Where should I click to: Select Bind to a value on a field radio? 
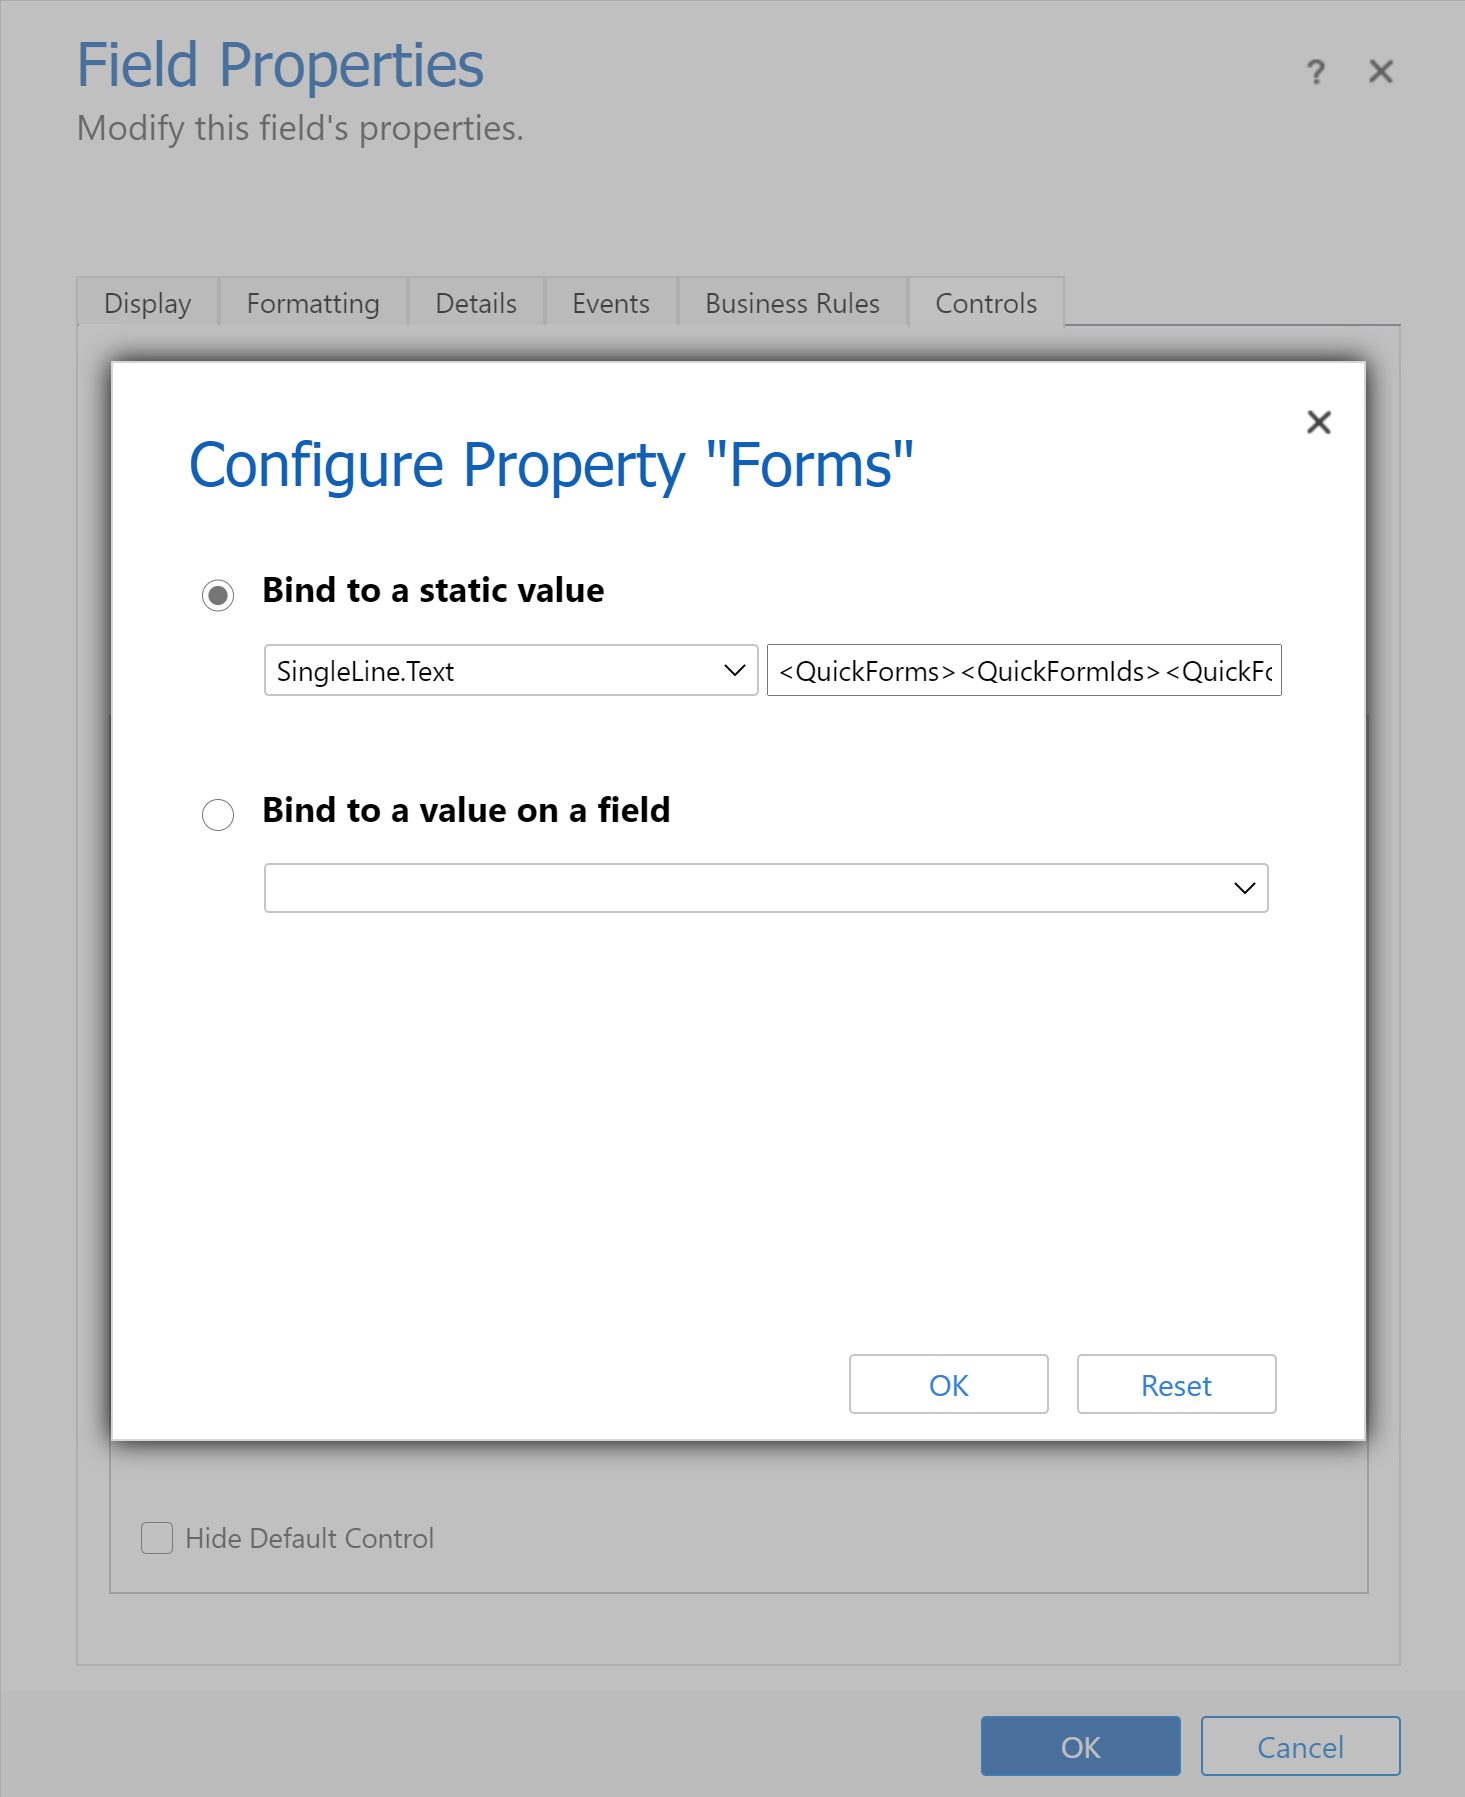[218, 814]
